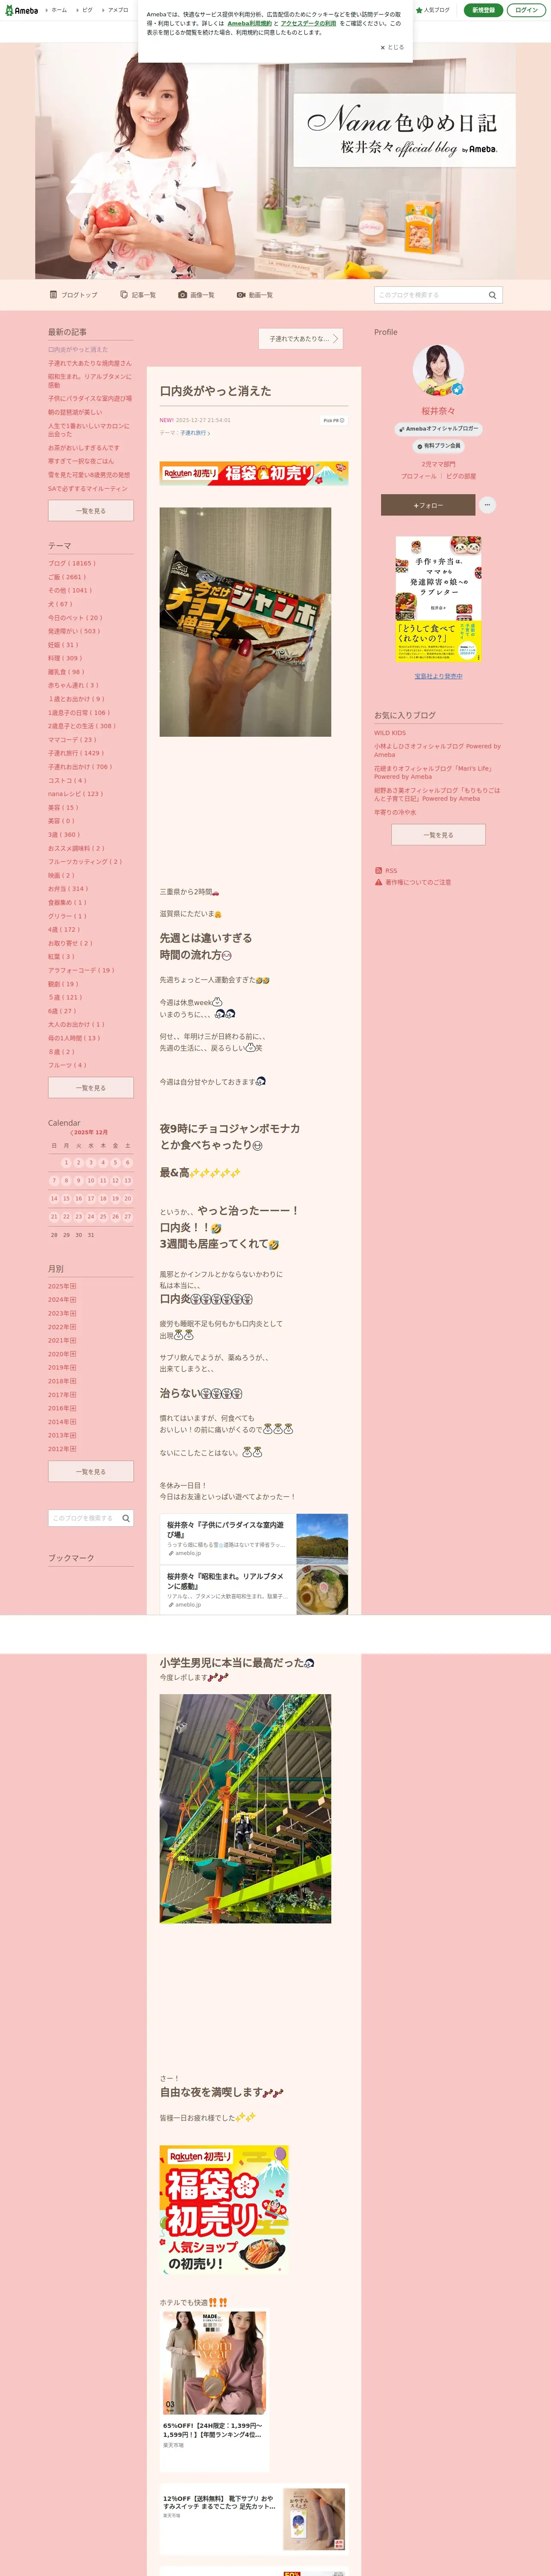Click the 手作り弁当 book cover image
The height and width of the screenshot is (2576, 551).
click(438, 599)
